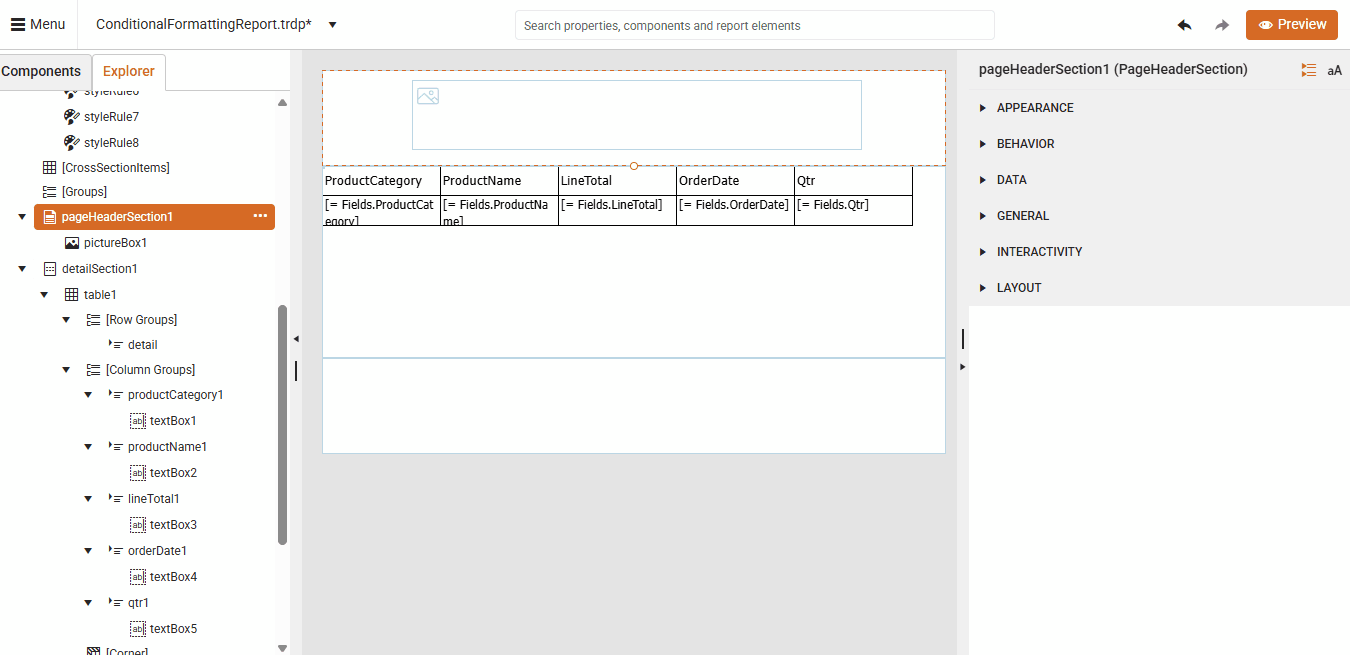Collapse the right properties panel arrow

click(962, 367)
